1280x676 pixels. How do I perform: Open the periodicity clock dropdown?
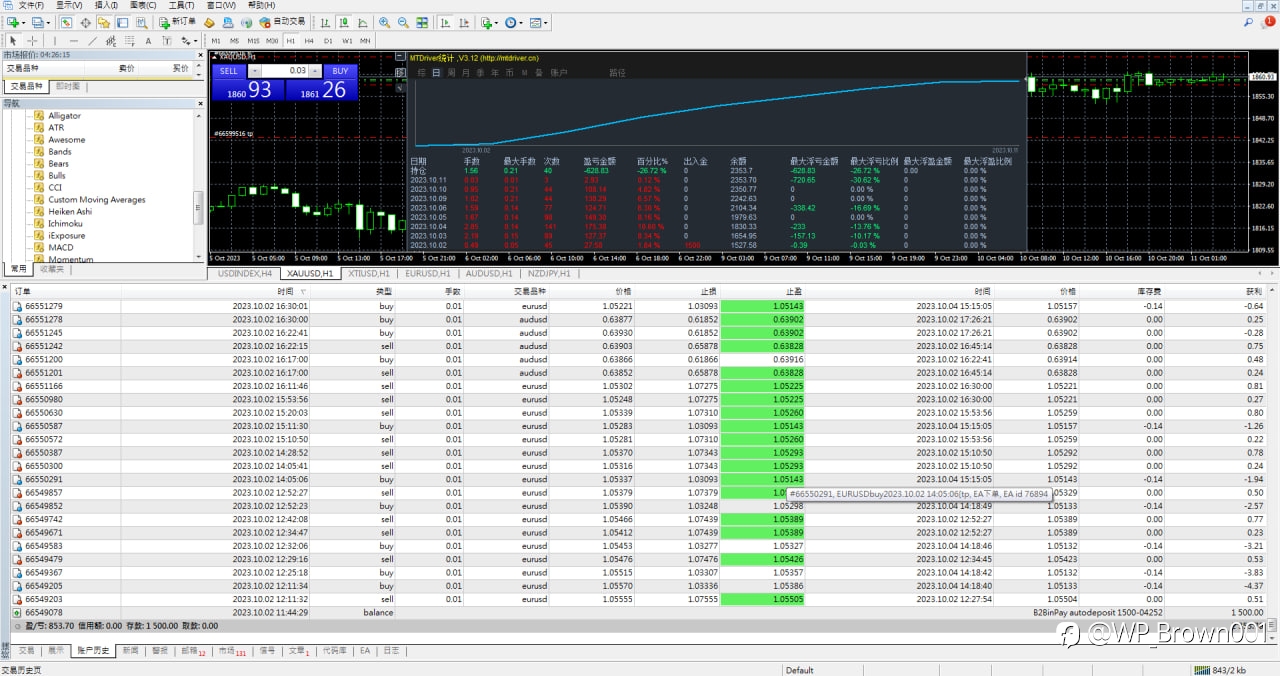click(x=514, y=22)
